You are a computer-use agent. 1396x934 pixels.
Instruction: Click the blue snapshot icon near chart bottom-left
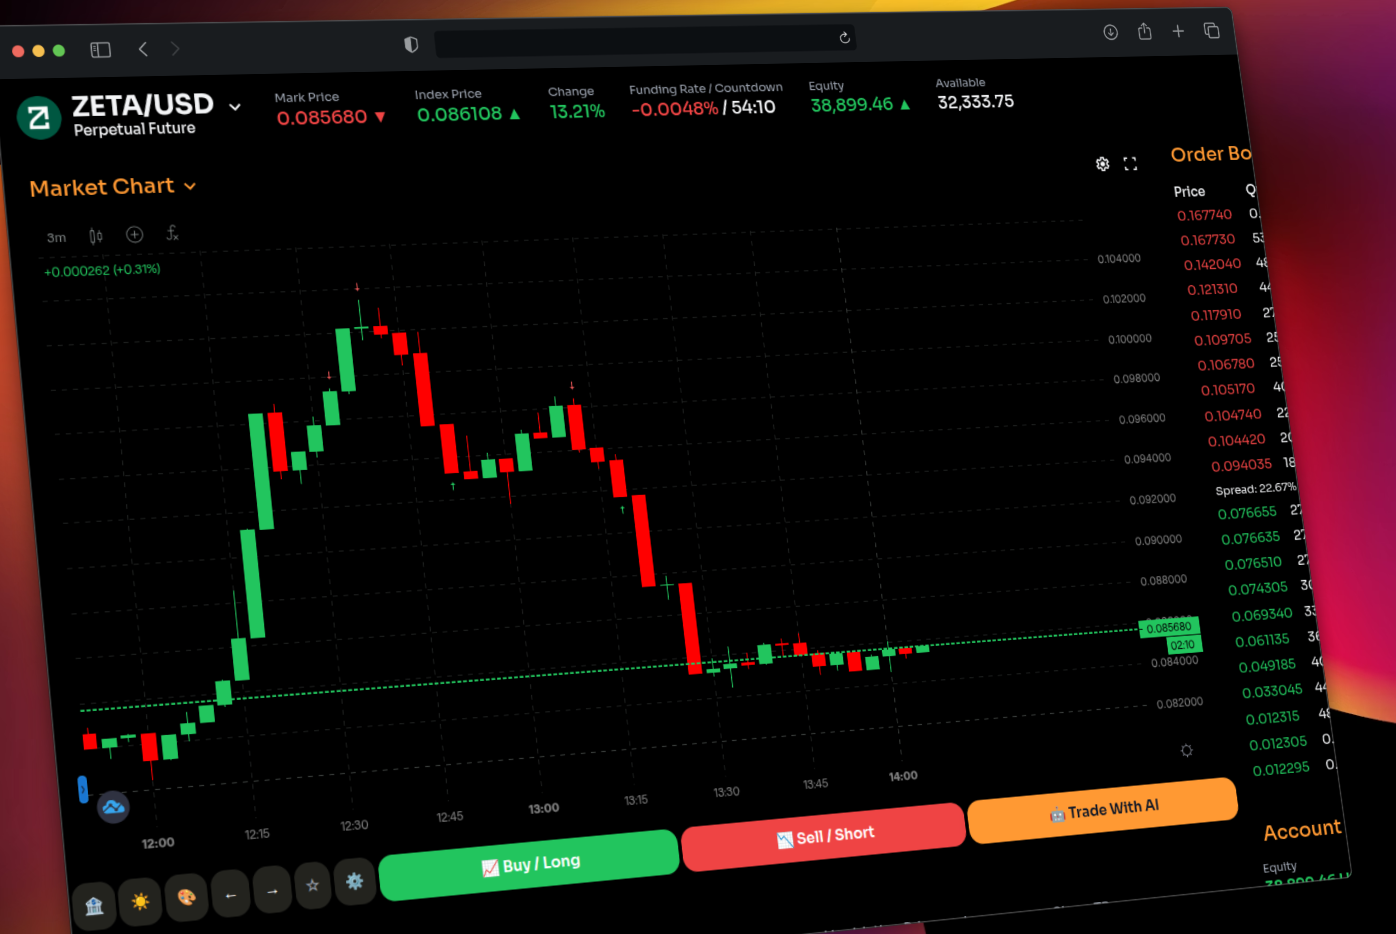[x=113, y=807]
